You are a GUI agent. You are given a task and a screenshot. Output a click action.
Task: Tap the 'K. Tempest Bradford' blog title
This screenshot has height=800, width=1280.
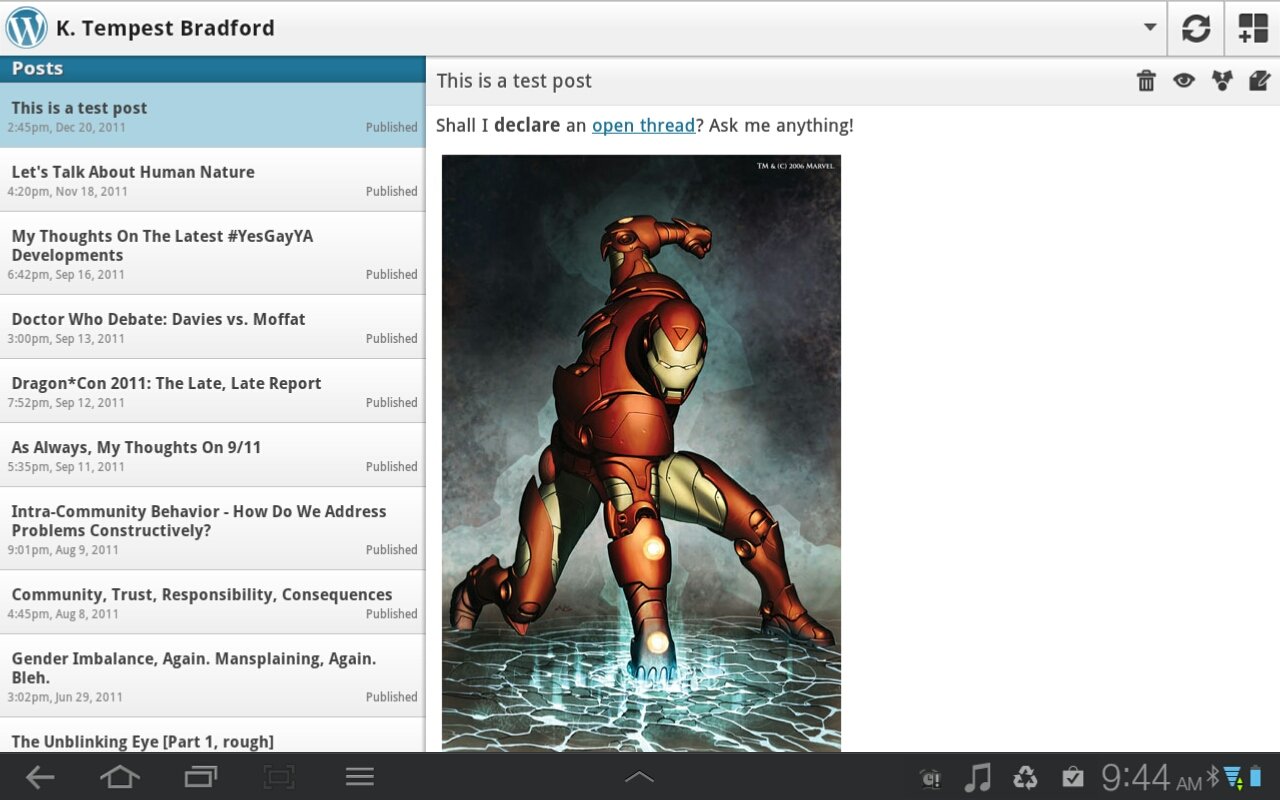165,28
